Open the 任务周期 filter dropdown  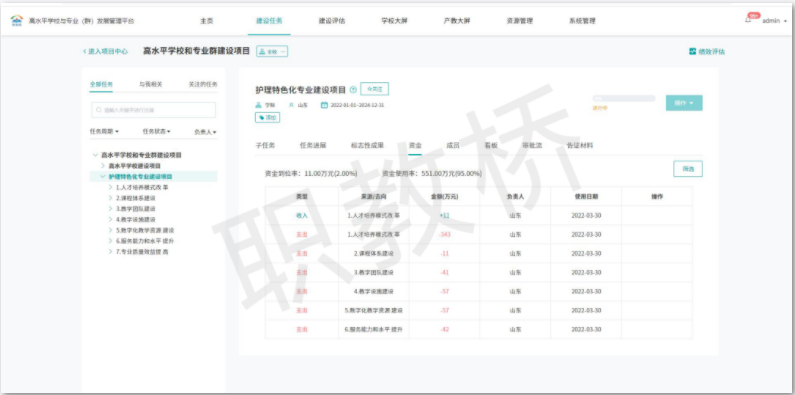(x=104, y=131)
